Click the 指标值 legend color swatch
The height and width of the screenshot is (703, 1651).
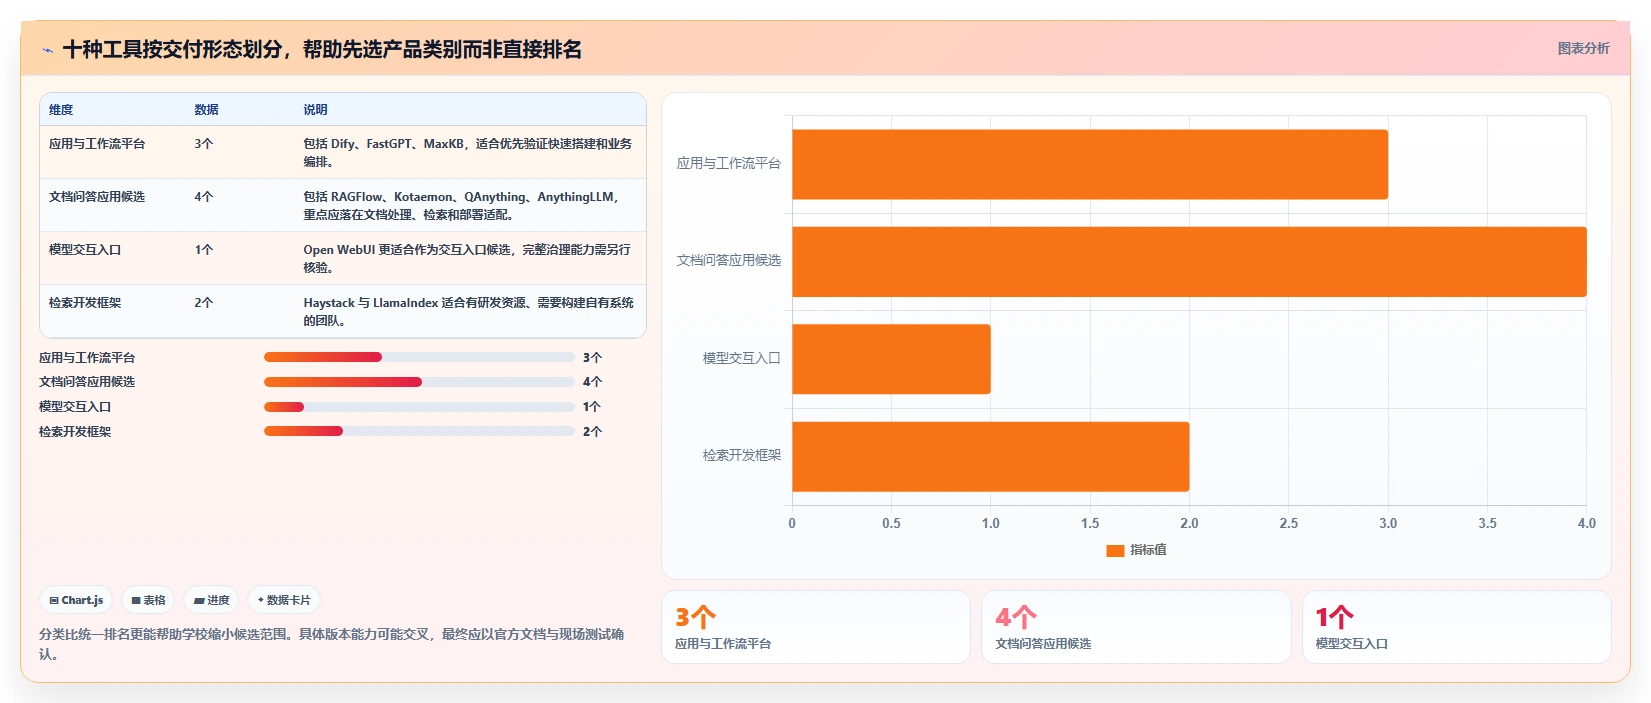tap(1115, 550)
